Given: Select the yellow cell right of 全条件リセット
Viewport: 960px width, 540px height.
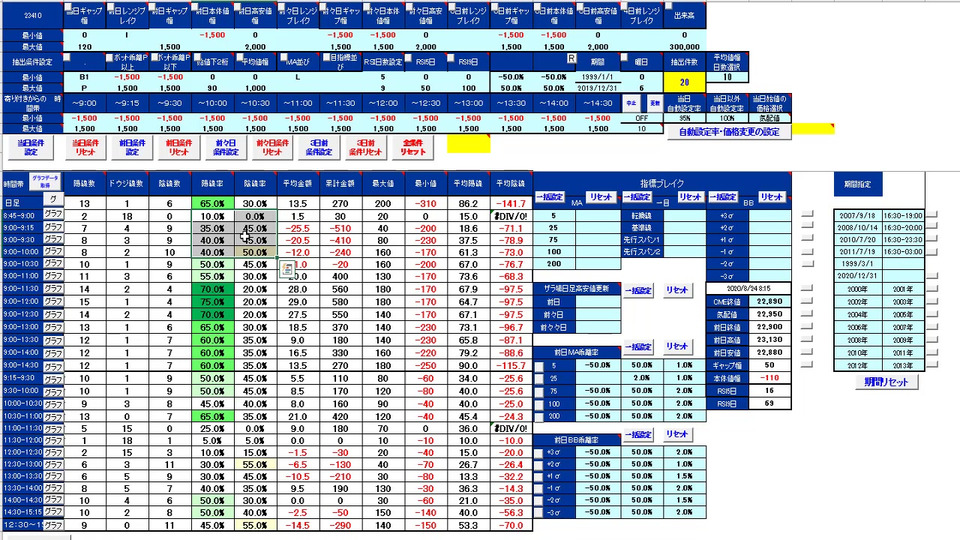Looking at the screenshot, I should [468, 144].
